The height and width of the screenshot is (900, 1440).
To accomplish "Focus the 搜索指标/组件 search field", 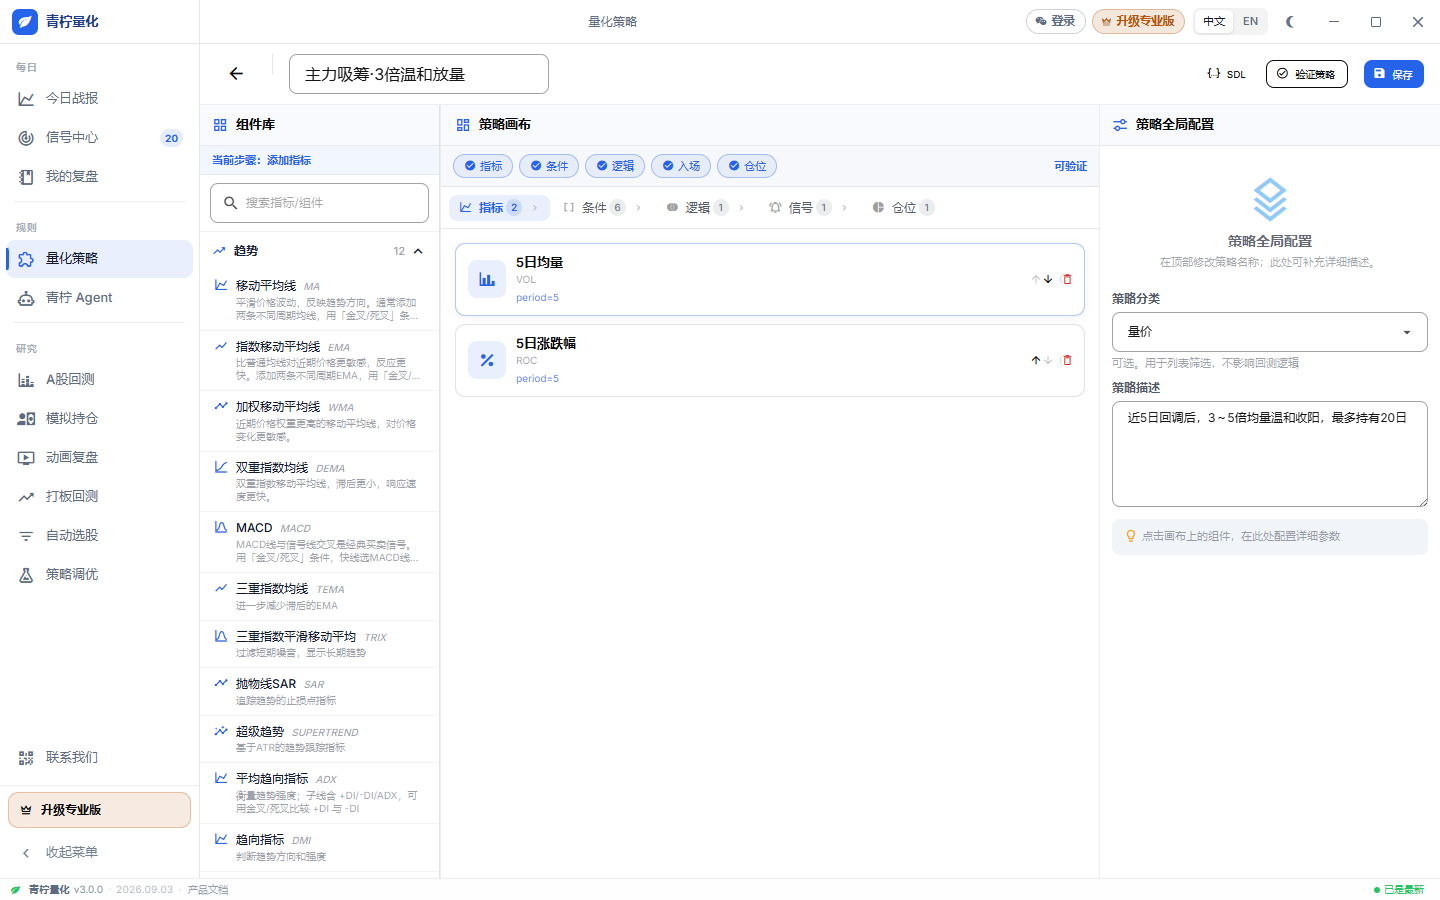I will 319,203.
